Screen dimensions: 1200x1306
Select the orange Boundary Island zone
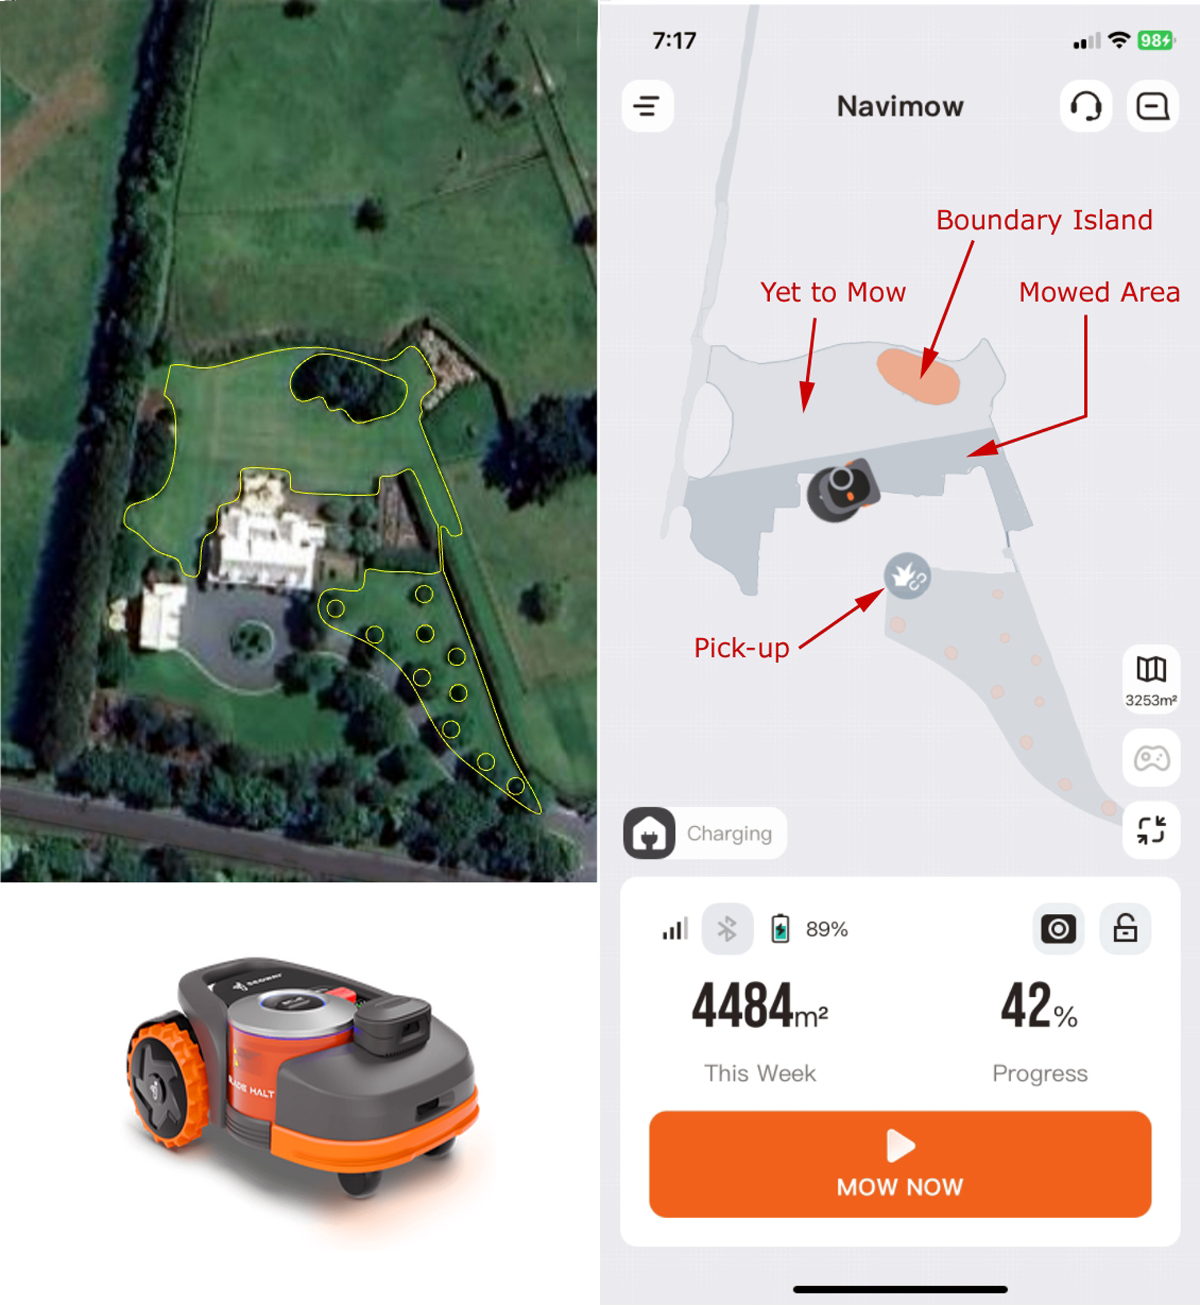[918, 376]
